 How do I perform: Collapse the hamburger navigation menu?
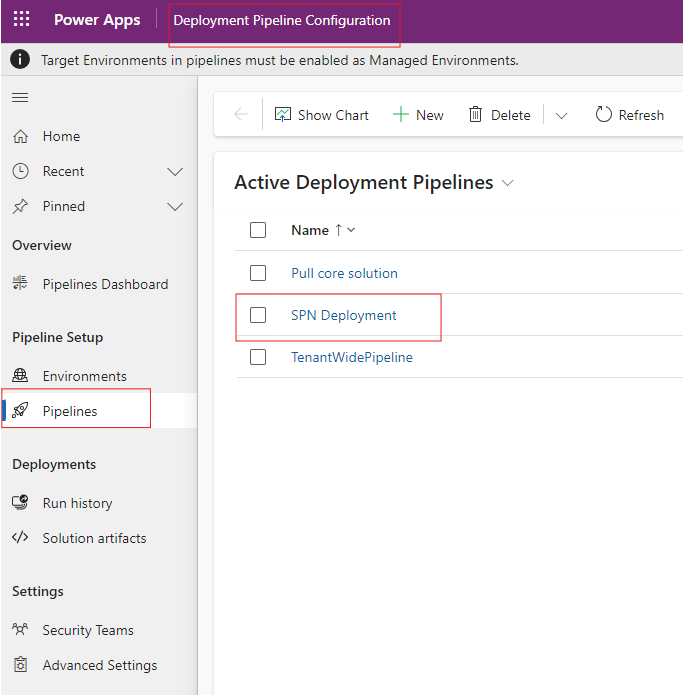click(20, 97)
